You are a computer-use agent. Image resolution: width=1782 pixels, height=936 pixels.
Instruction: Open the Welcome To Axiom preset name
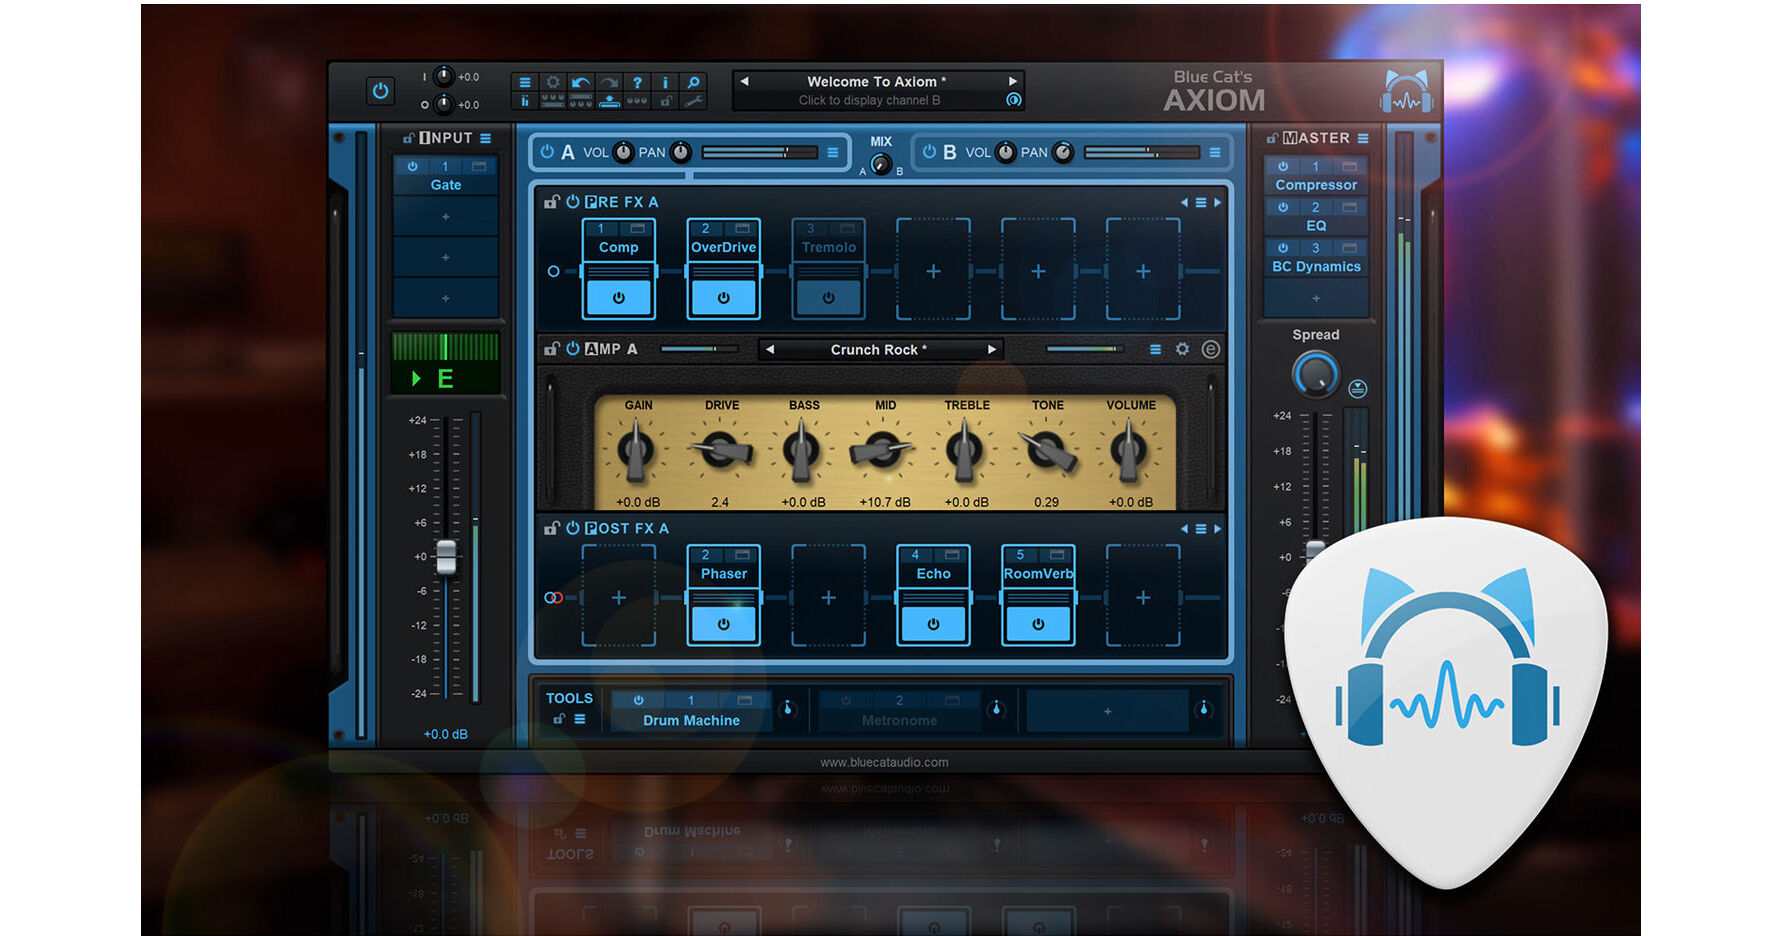coord(876,81)
